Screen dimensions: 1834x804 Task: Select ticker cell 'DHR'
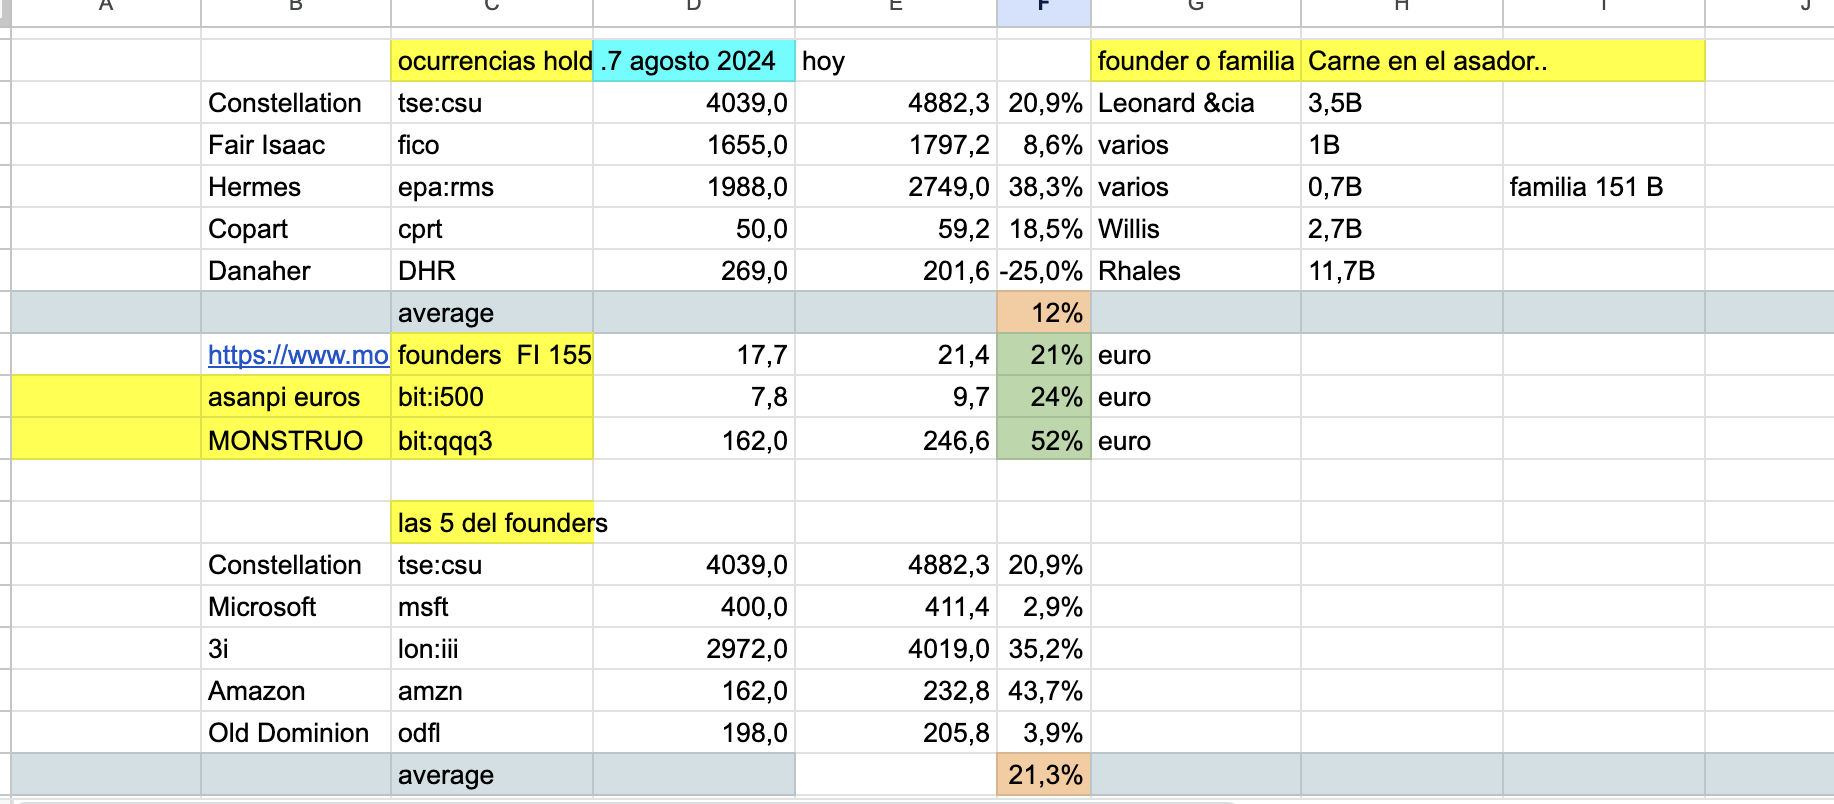(492, 271)
